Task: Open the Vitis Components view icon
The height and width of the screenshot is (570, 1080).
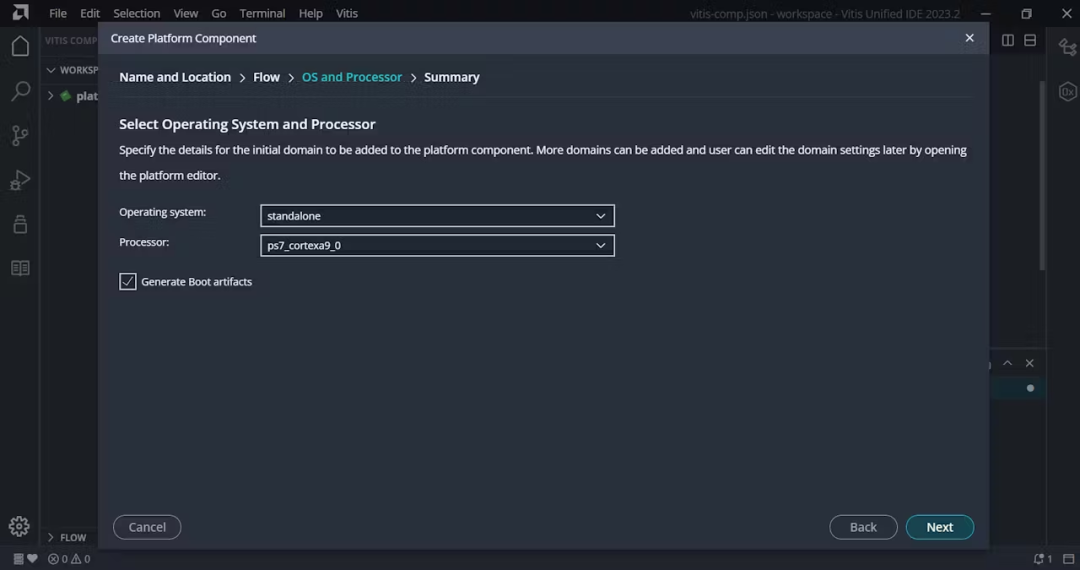Action: click(x=21, y=224)
